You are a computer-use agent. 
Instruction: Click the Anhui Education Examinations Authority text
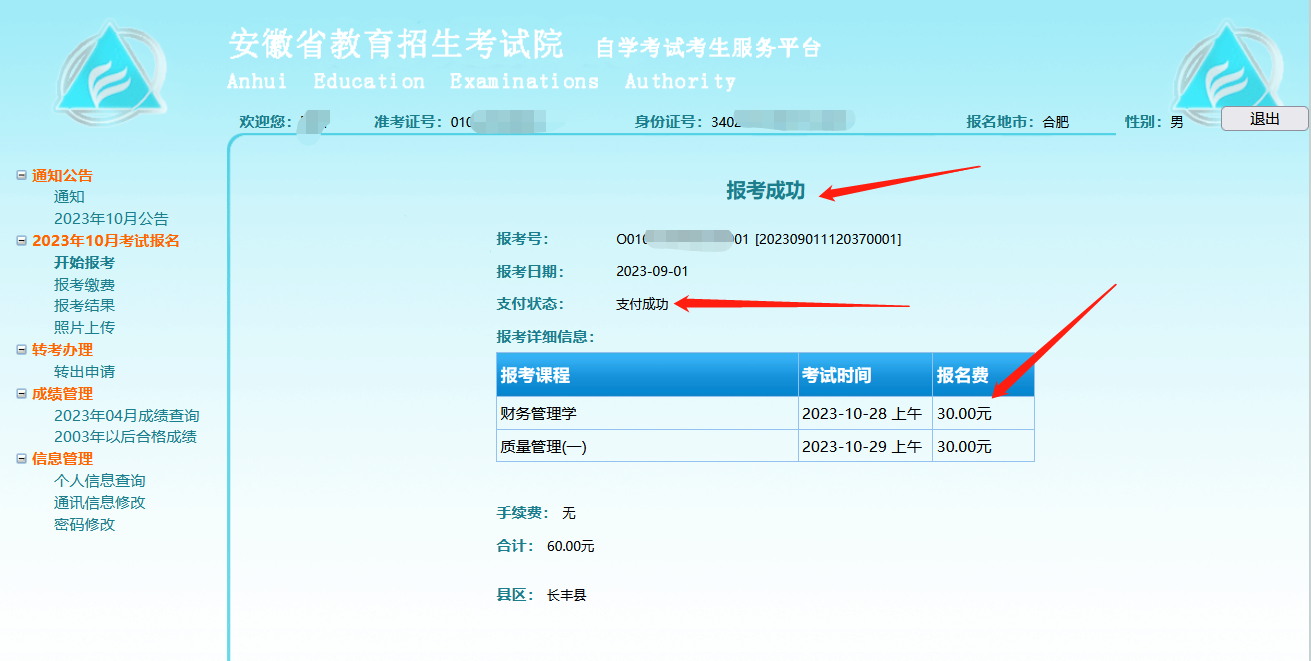[482, 81]
